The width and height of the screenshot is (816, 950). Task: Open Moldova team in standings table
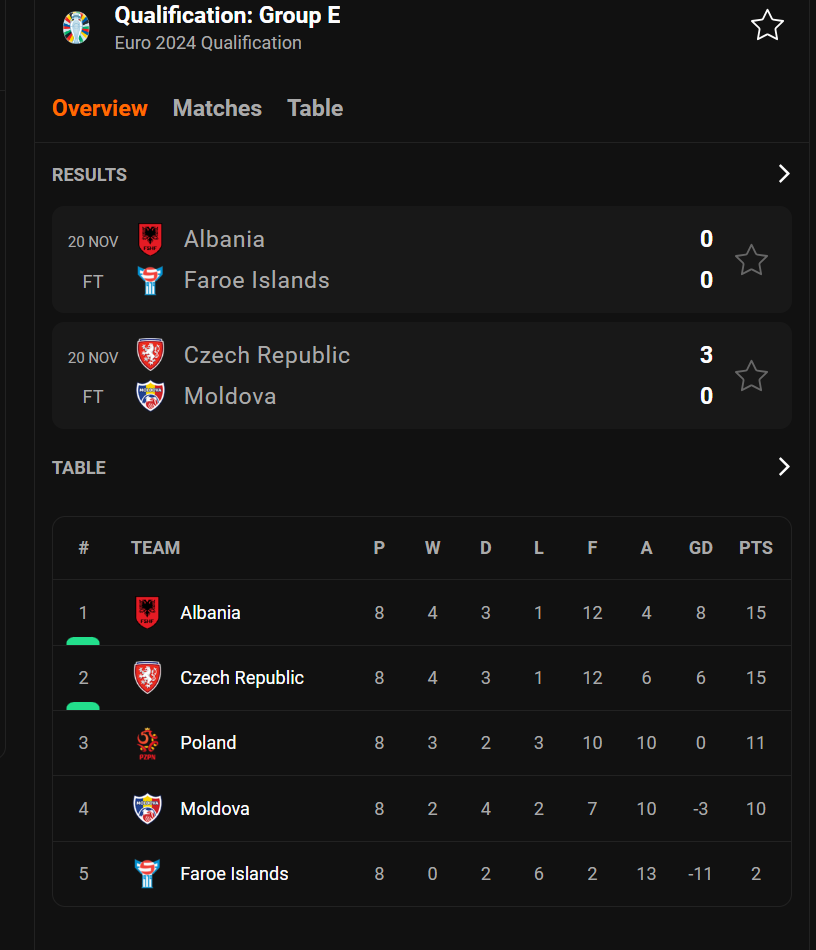click(214, 808)
